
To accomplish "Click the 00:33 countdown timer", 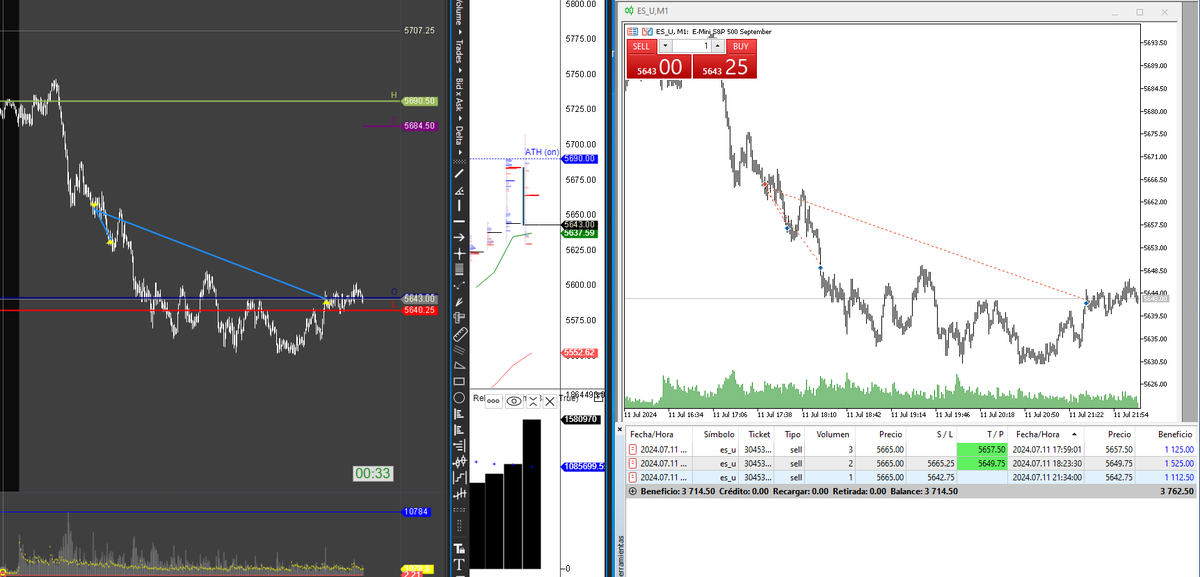I will point(372,473).
